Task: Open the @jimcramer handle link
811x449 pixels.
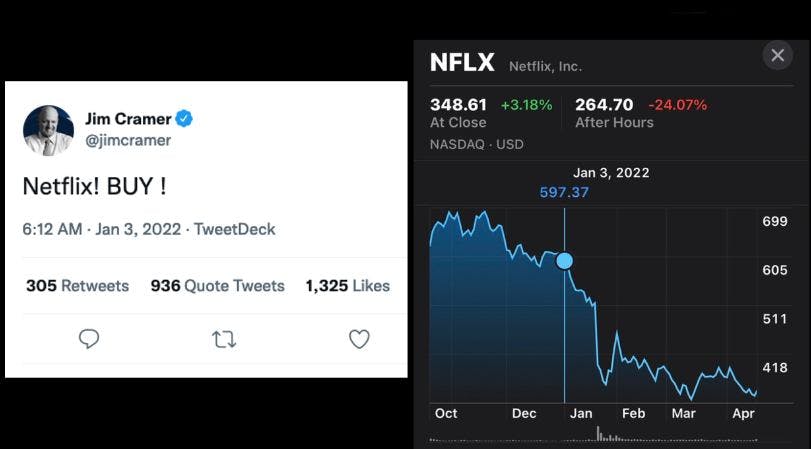Action: [128, 141]
